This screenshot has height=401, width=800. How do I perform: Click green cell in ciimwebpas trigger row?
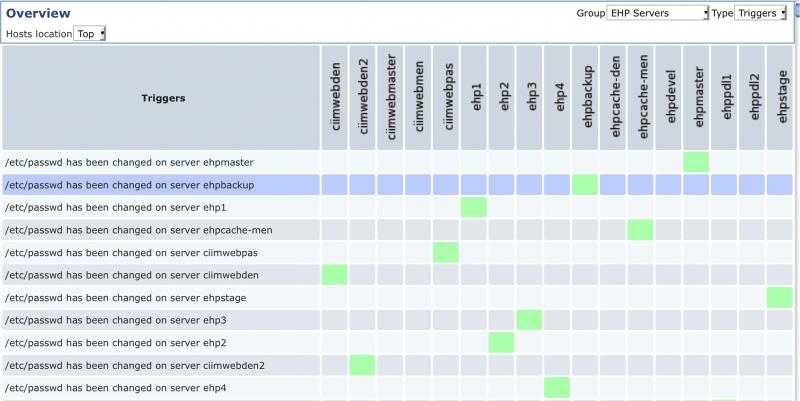coord(446,253)
